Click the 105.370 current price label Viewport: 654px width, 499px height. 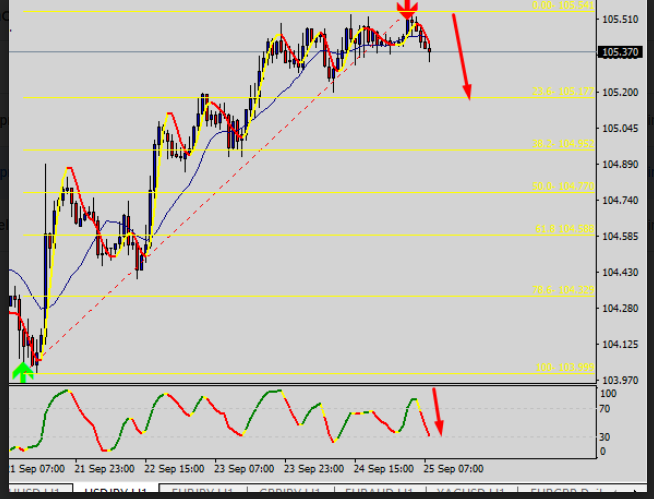(x=617, y=52)
